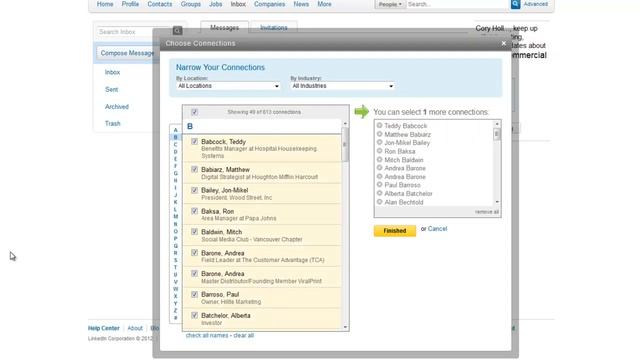Uncheck Batchelor, Alberta checkbox
The width and height of the screenshot is (640, 360).
(x=194, y=315)
